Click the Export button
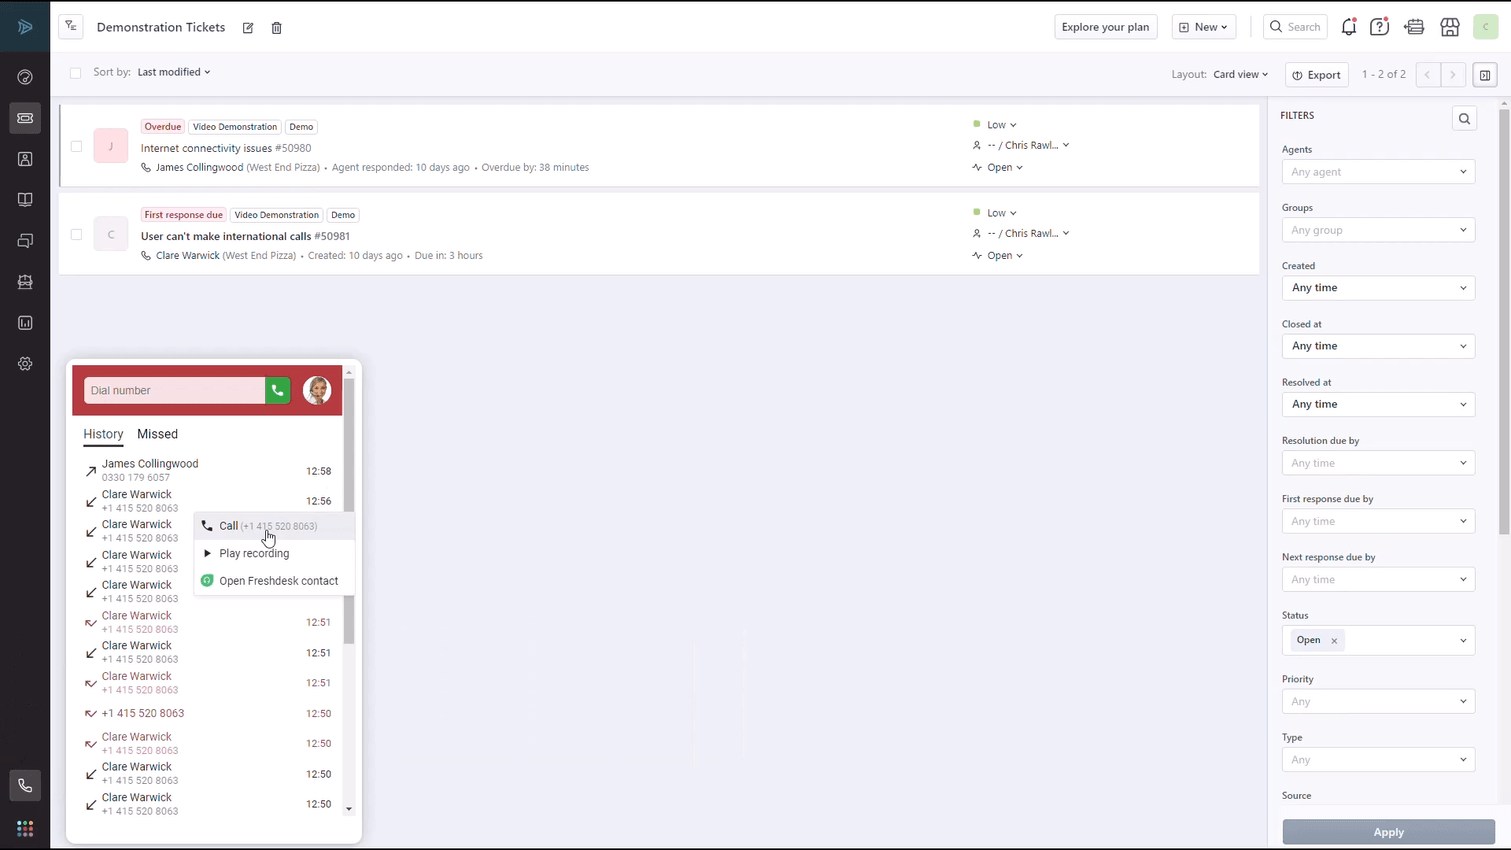The image size is (1511, 850). point(1316,75)
